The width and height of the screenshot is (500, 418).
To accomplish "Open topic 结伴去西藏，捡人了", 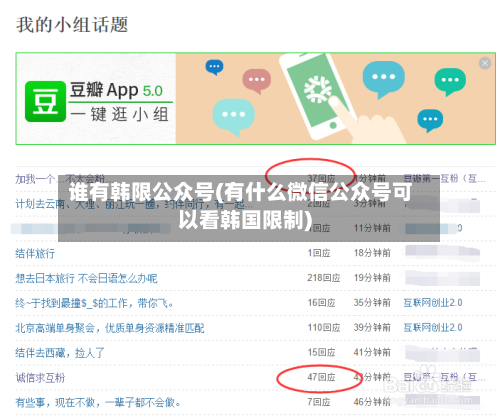I will tap(60, 353).
